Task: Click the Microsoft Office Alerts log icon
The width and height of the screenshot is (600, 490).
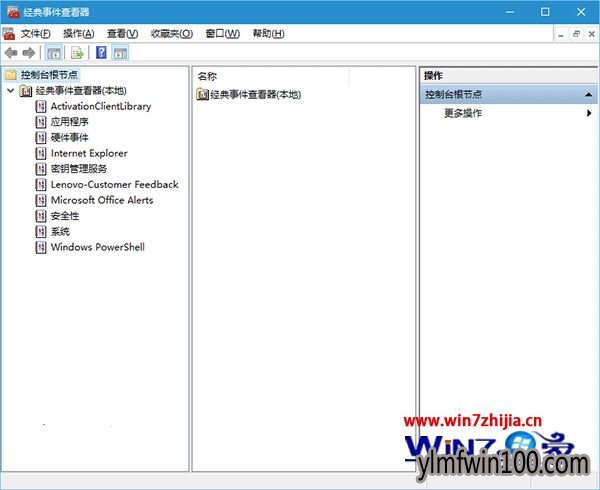Action: (x=41, y=200)
